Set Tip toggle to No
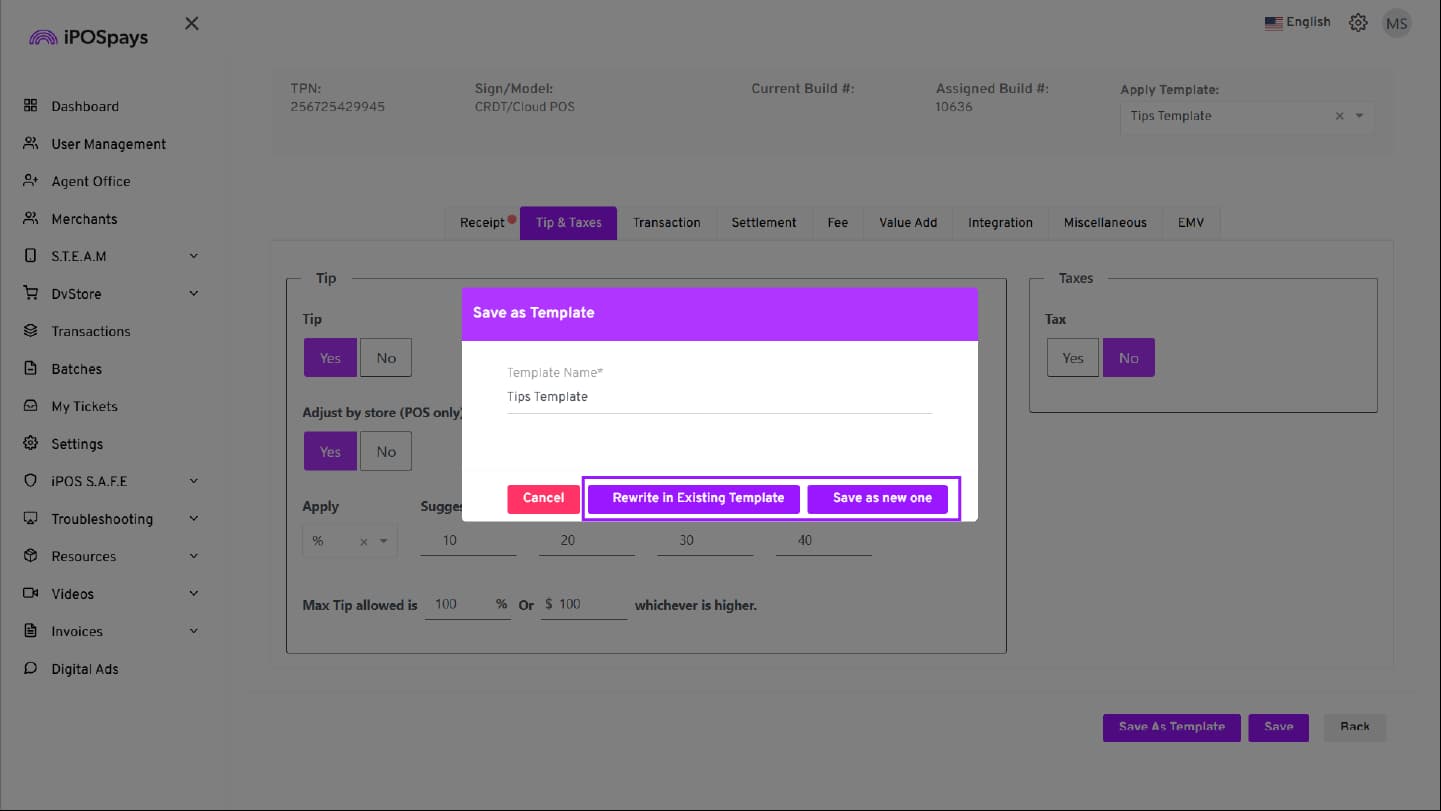This screenshot has width=1441, height=811. [386, 358]
